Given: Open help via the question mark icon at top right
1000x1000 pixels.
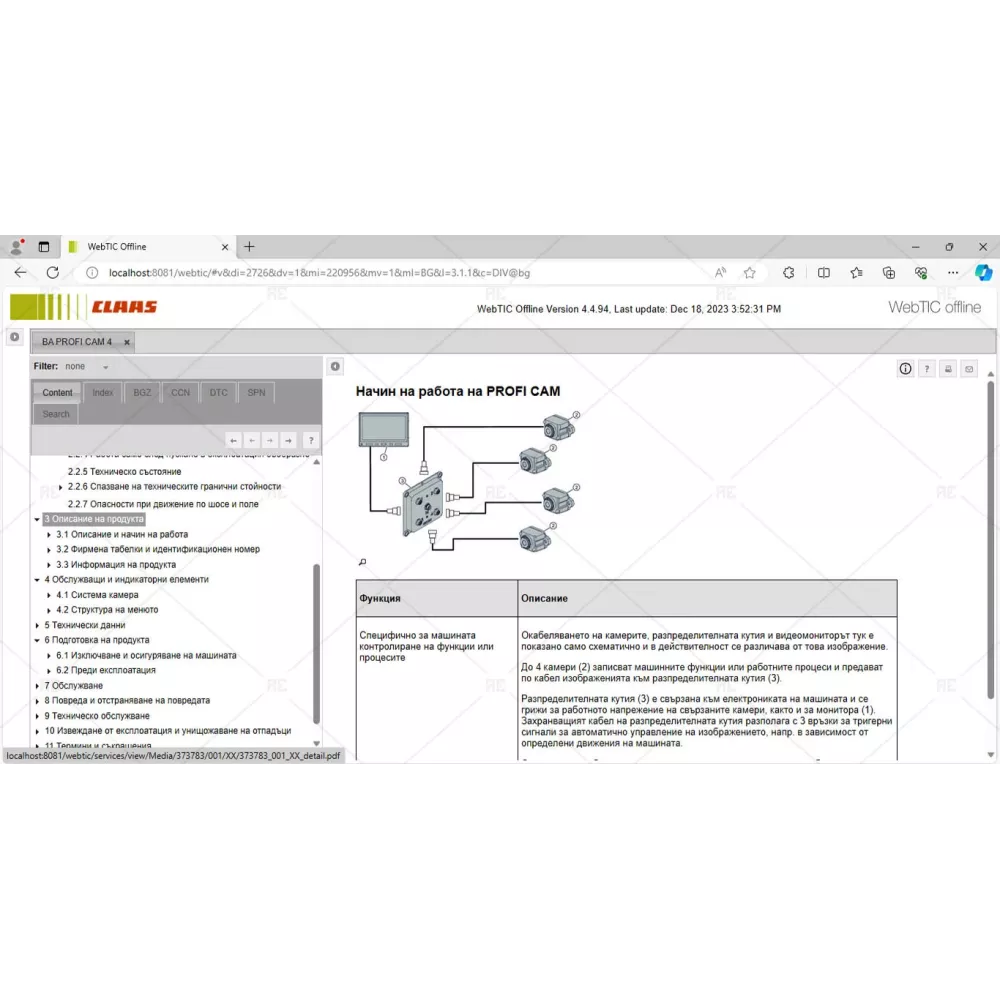Looking at the screenshot, I should pos(927,369).
